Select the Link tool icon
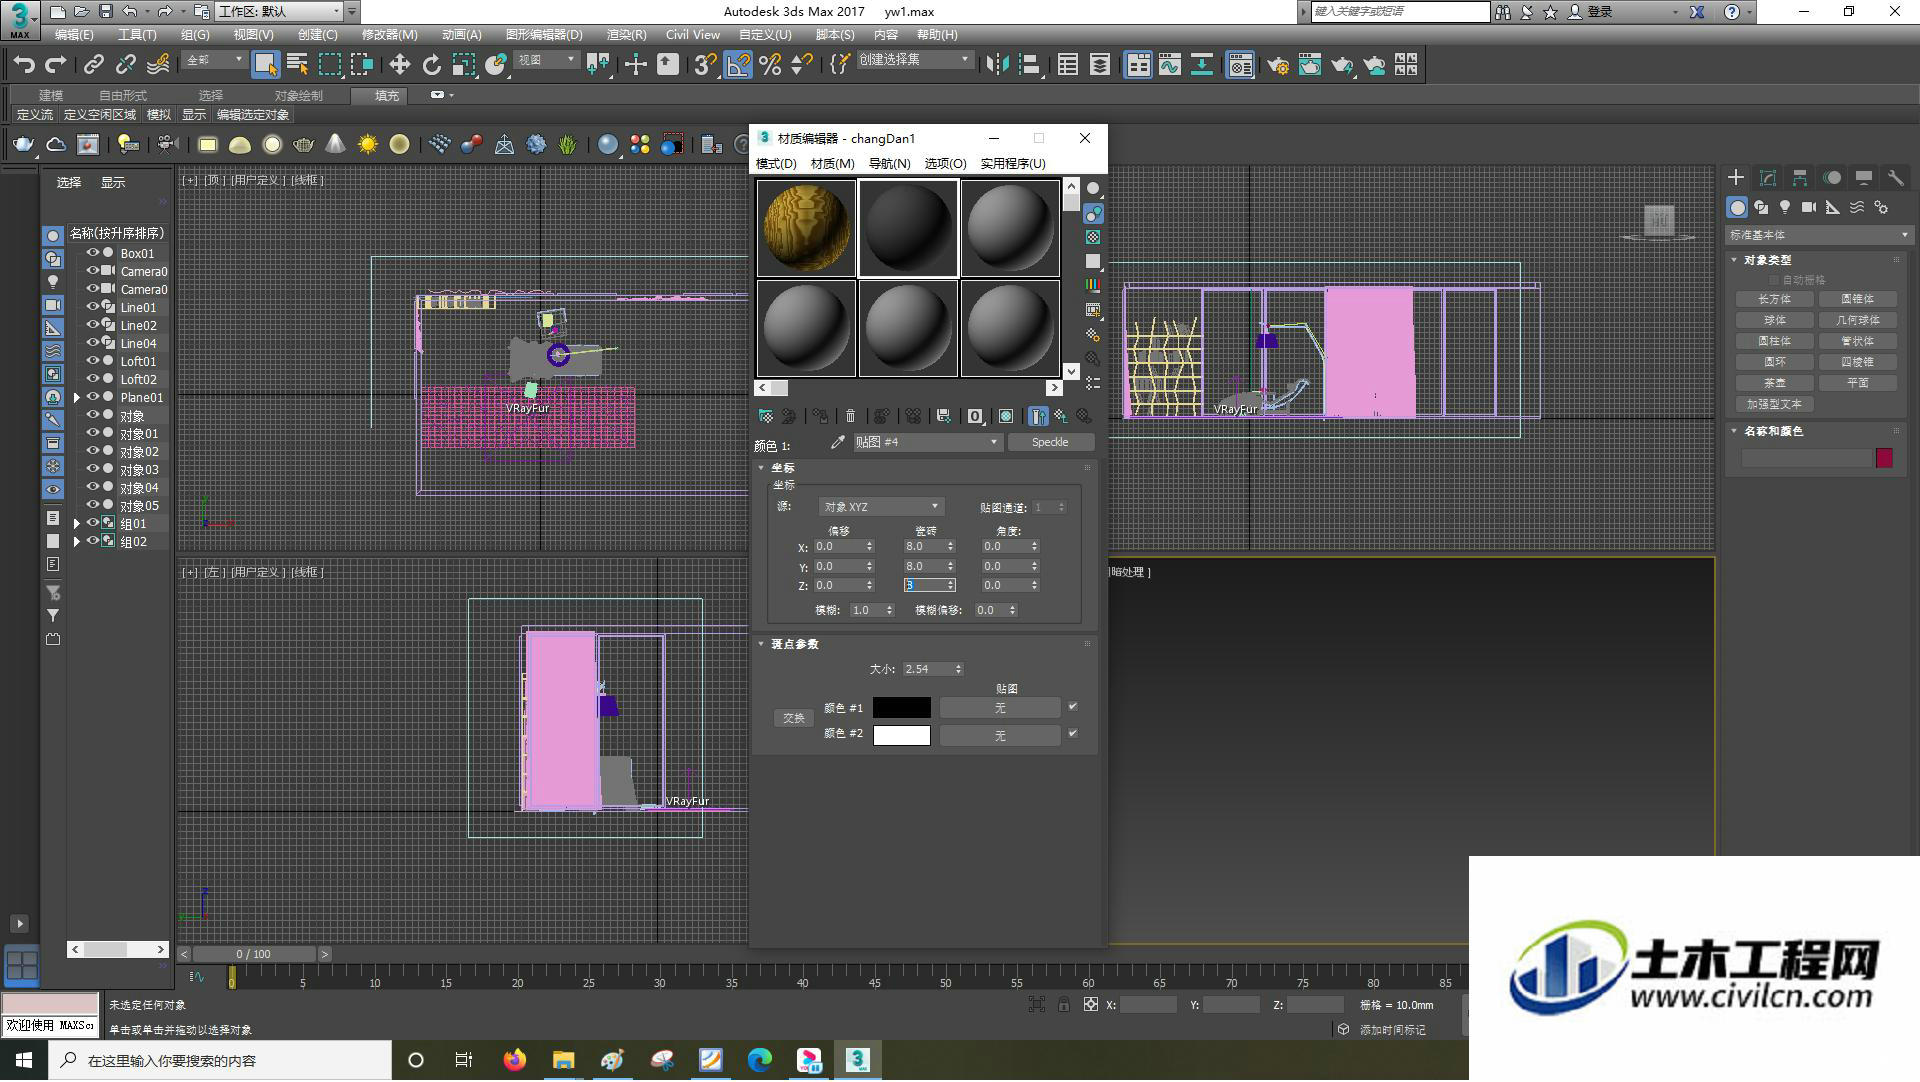This screenshot has height=1082, width=1920. coord(93,65)
